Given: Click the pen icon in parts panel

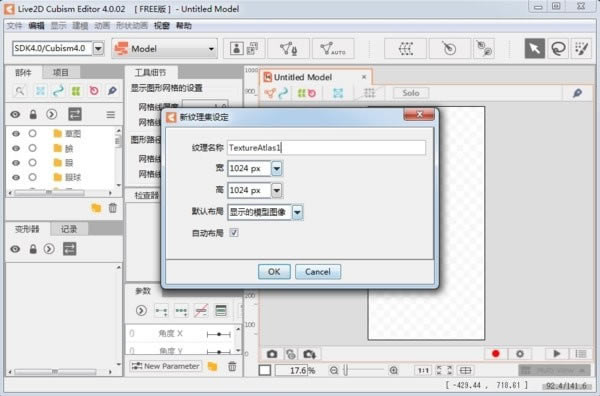Looking at the screenshot, I should point(112,91).
